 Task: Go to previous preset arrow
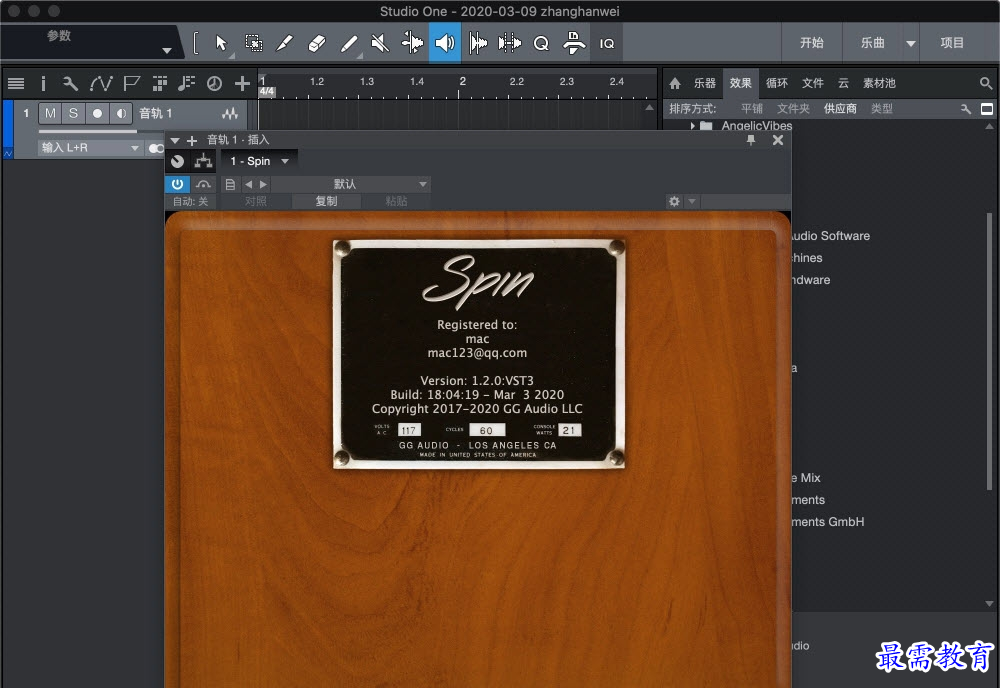pyautogui.click(x=249, y=184)
